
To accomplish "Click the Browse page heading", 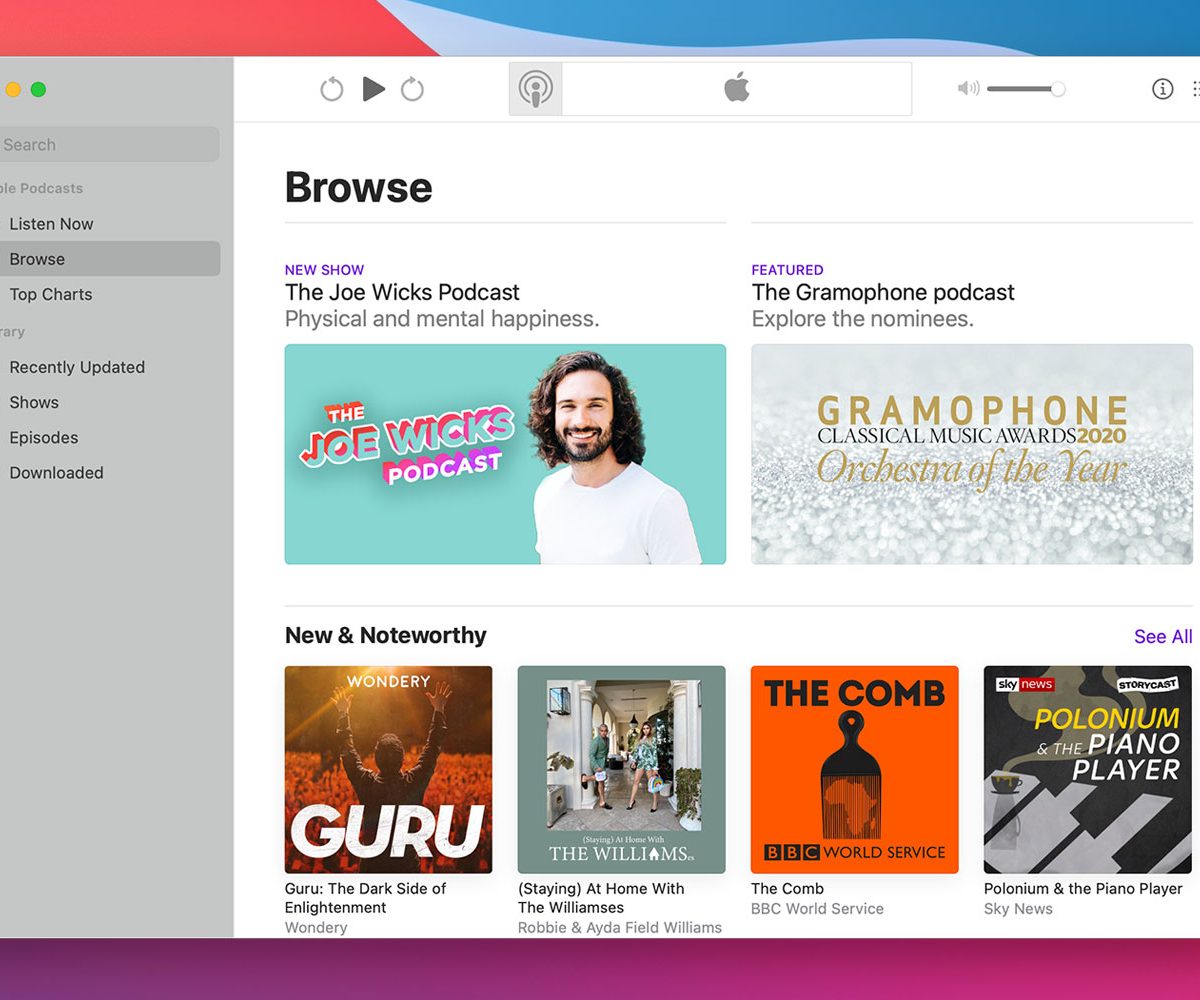I will pyautogui.click(x=358, y=187).
